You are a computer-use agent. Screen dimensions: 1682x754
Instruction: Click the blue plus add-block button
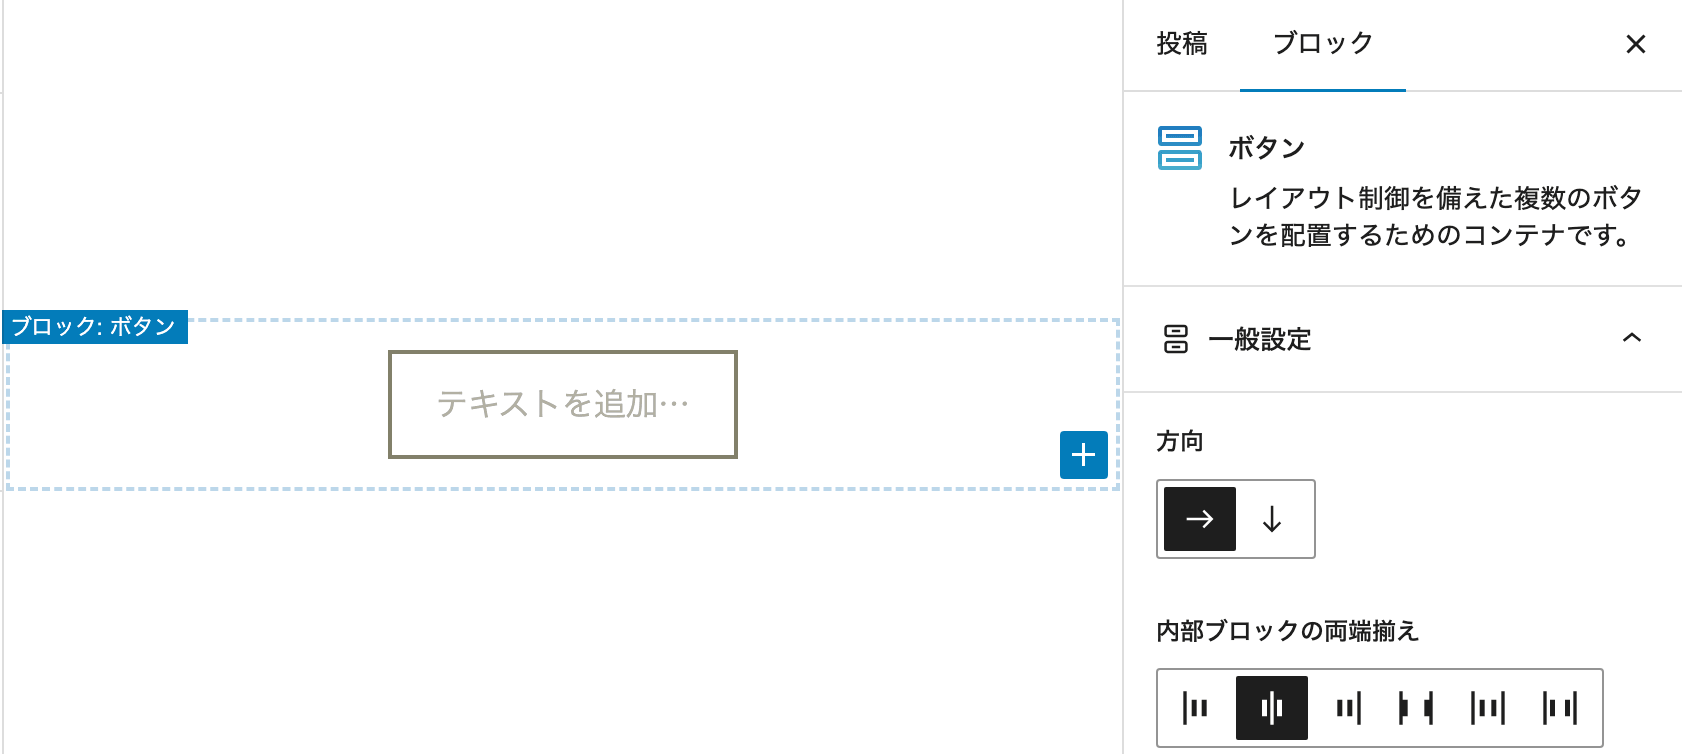tap(1084, 455)
